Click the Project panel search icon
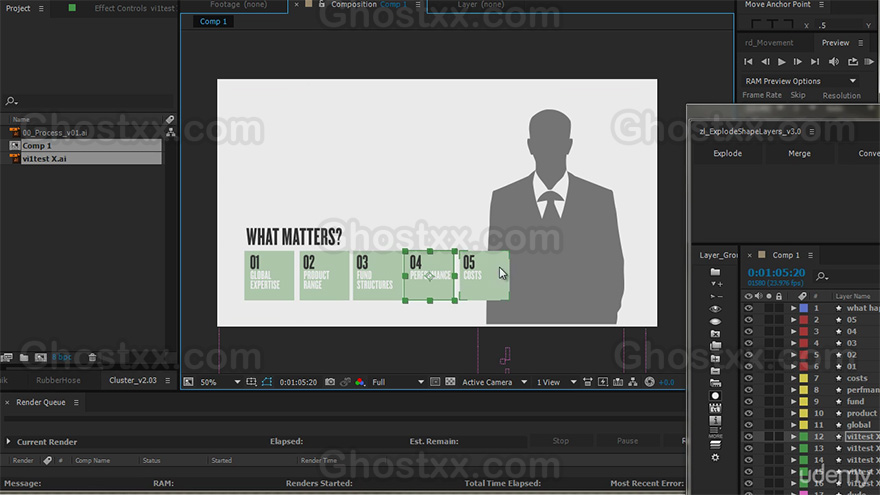The height and width of the screenshot is (495, 880). [x=11, y=101]
